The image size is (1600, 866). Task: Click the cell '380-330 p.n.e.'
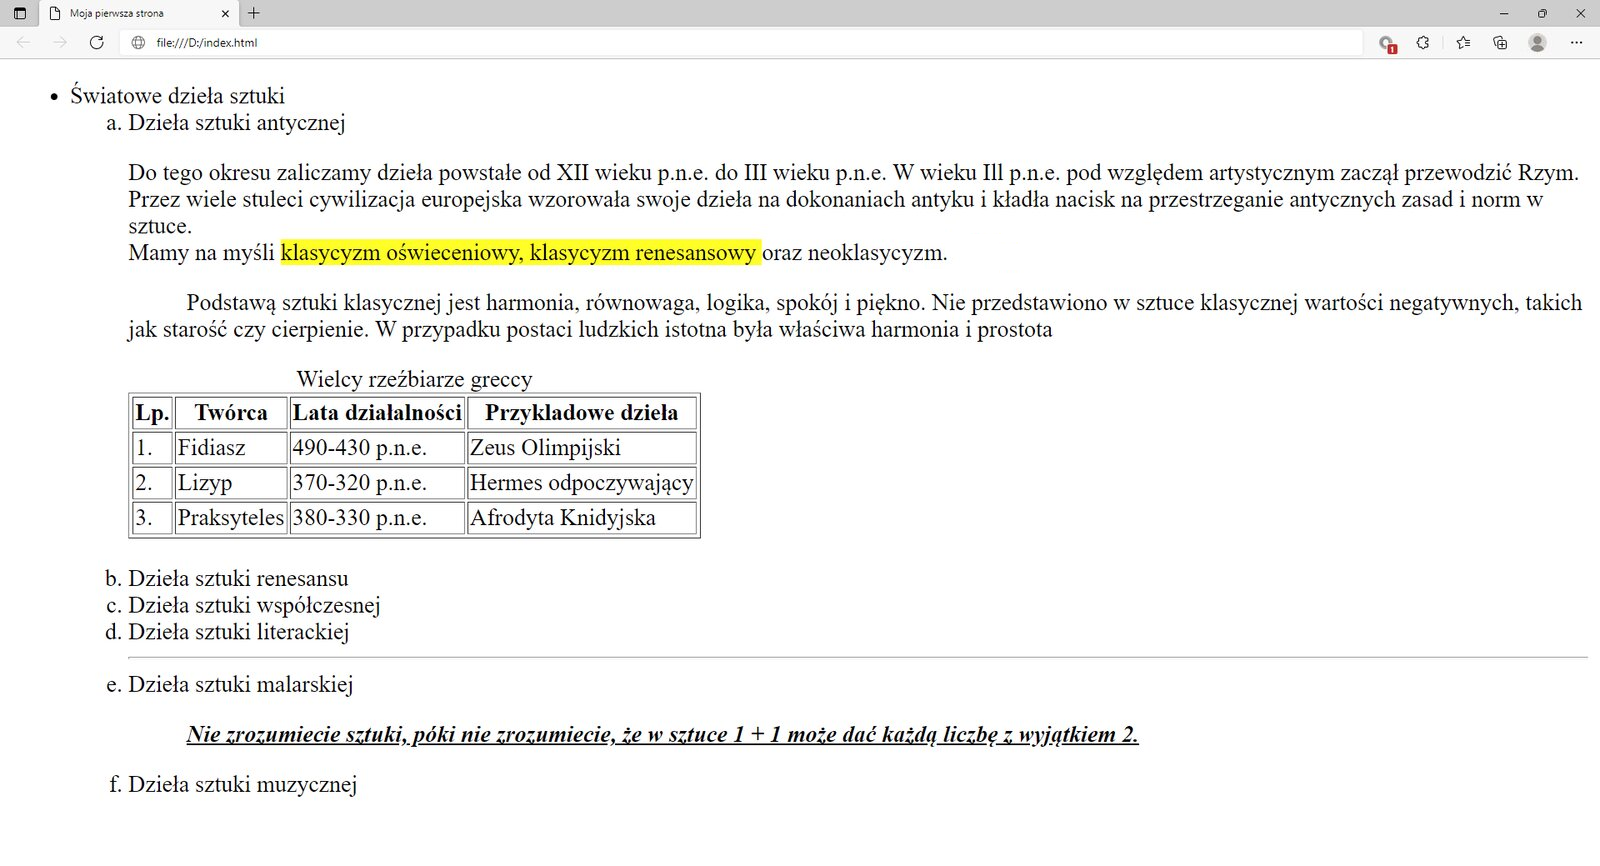click(377, 518)
